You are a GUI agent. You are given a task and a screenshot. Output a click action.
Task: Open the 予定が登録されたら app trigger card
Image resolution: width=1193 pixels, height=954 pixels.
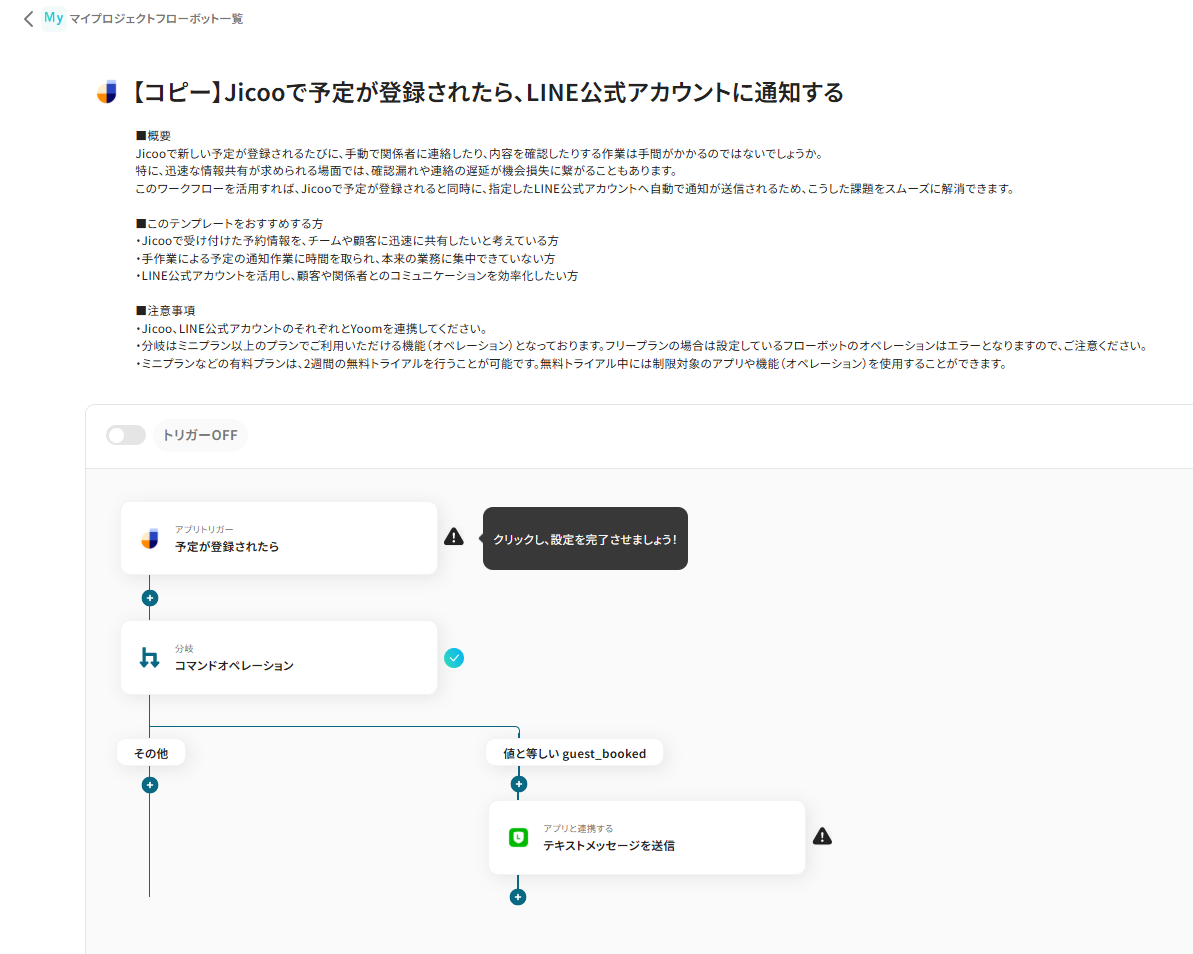(279, 538)
